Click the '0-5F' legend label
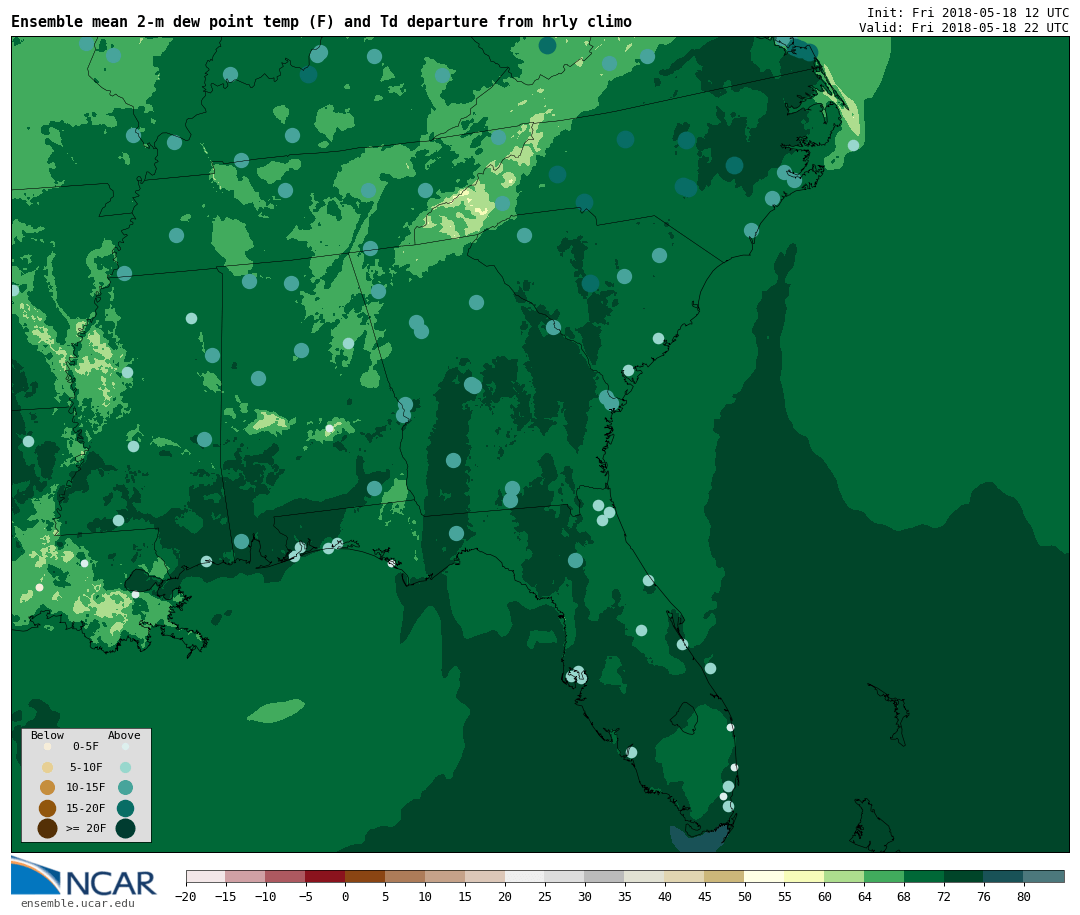The height and width of the screenshot is (915, 1080). tap(86, 746)
